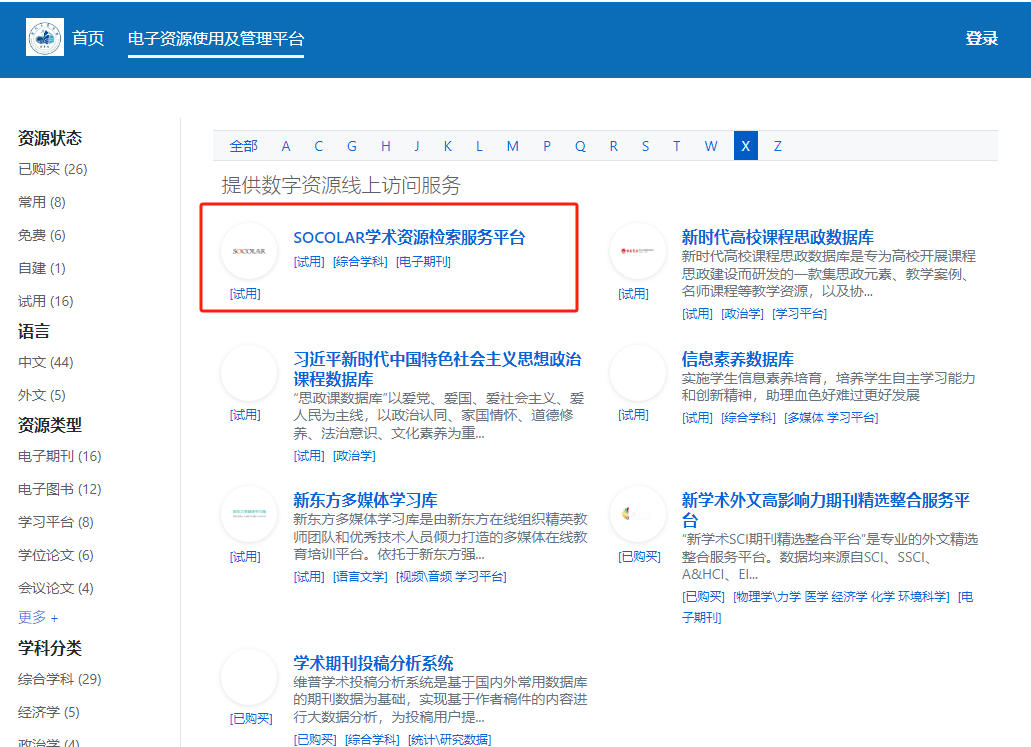Click the 新东方多媒体学习库 logo icon
The width and height of the screenshot is (1031, 747).
[248, 513]
